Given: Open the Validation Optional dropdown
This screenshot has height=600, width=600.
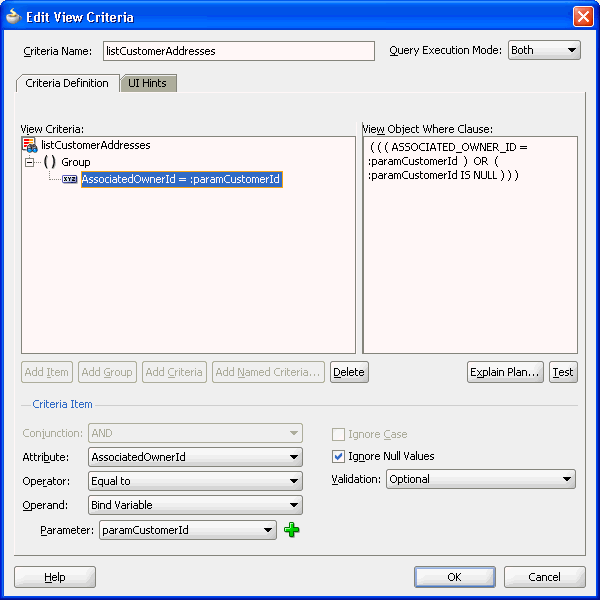Looking at the screenshot, I should point(481,479).
